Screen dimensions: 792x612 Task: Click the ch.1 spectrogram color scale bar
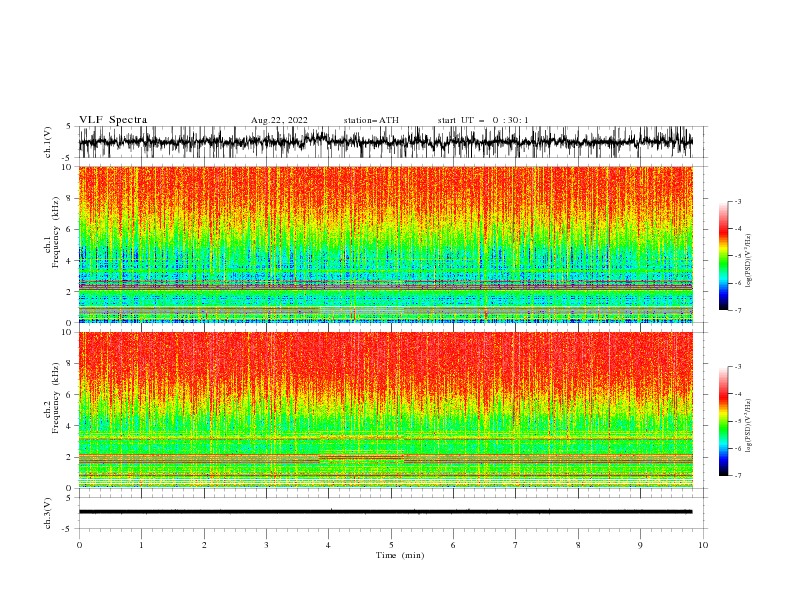[x=723, y=256]
